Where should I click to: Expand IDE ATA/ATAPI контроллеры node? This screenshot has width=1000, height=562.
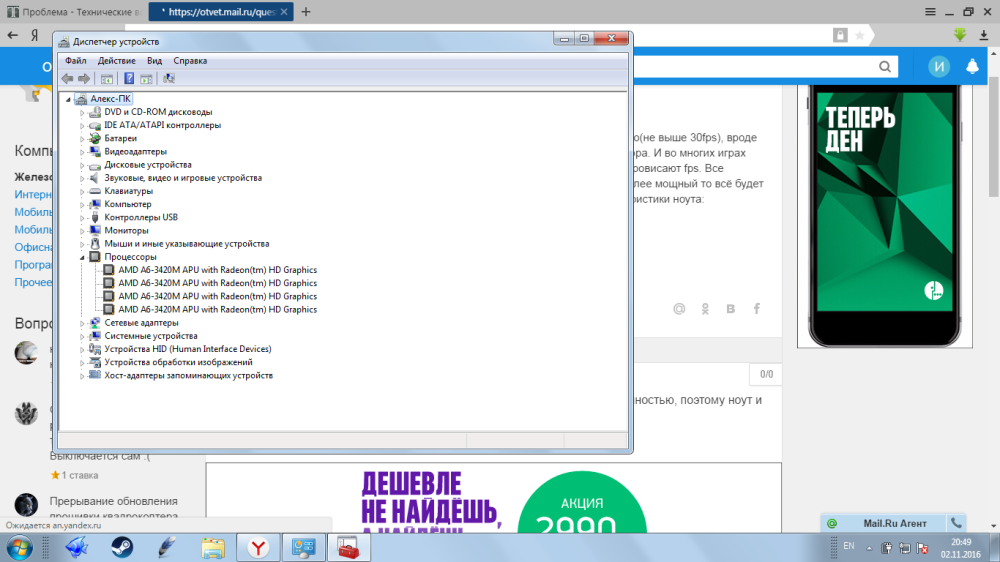[82, 125]
